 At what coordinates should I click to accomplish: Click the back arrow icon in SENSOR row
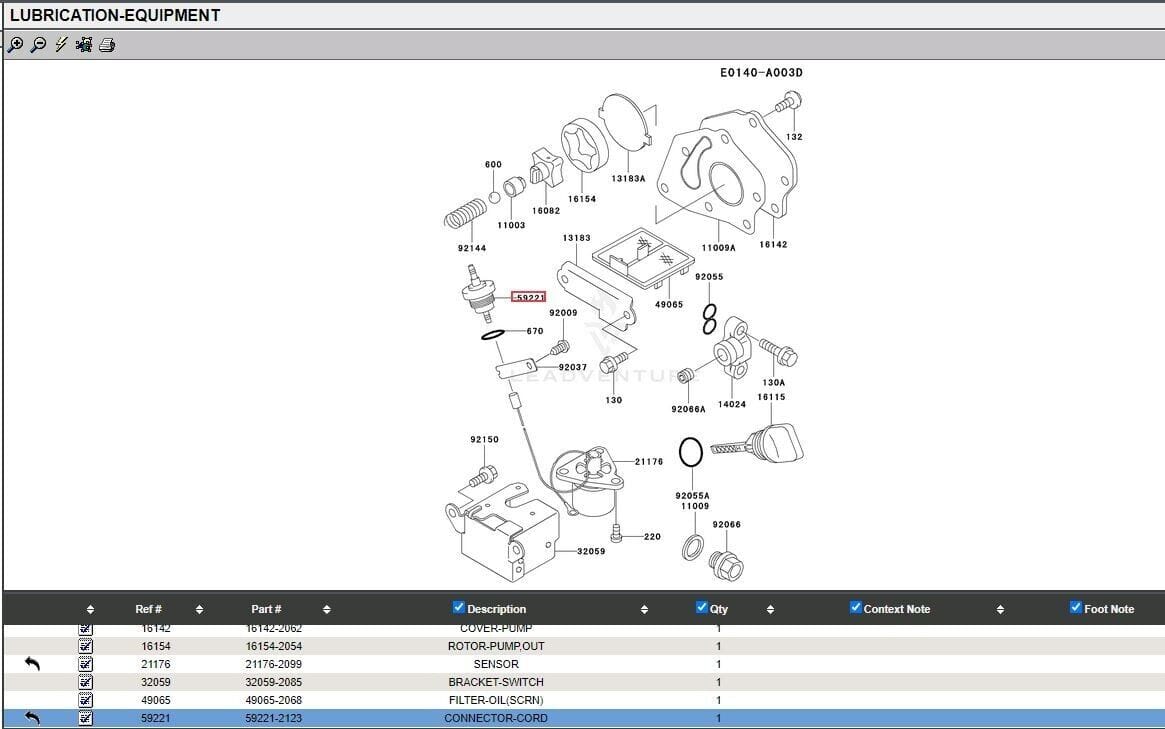pos(32,664)
